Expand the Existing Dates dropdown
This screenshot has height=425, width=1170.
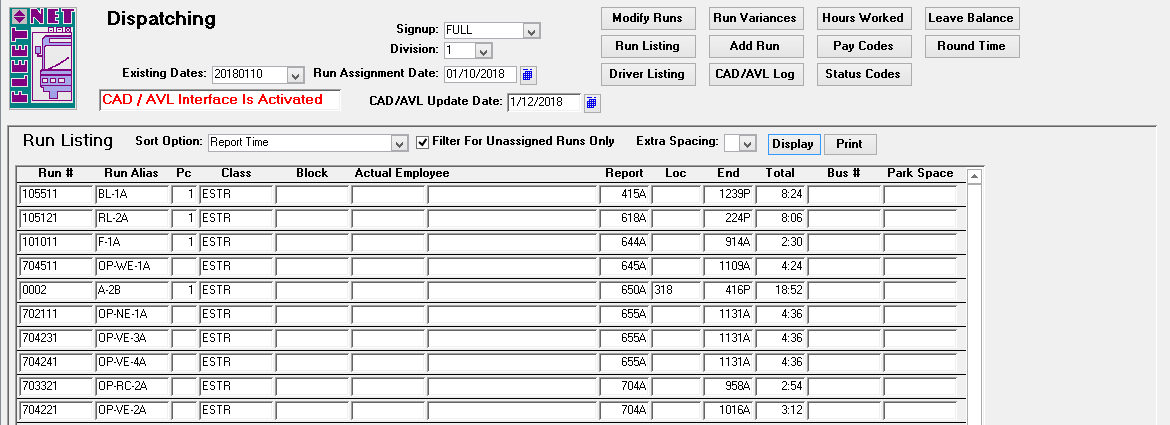click(294, 75)
